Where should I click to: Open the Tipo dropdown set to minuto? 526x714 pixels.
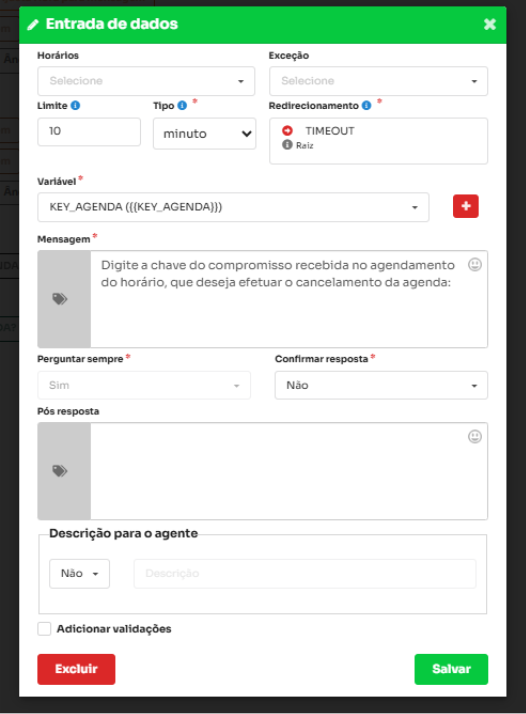click(204, 133)
